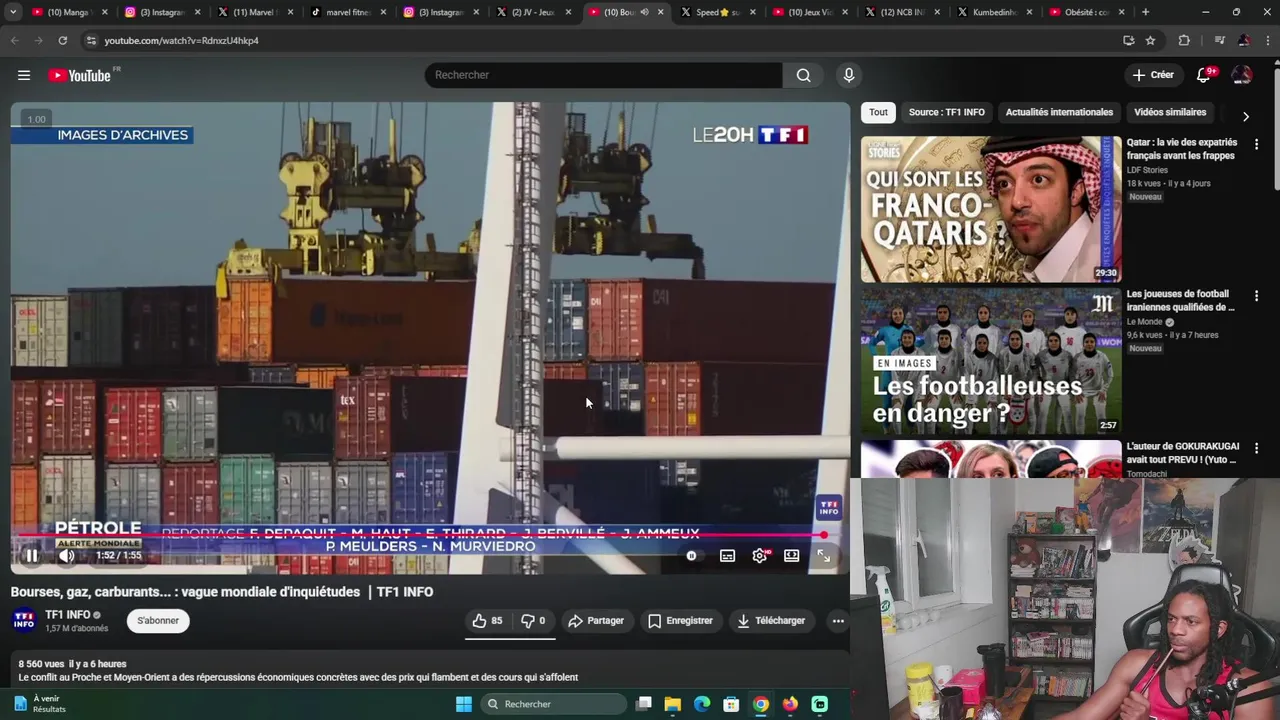Open the Franco-Qataris video thumbnail
Viewport: 1280px width, 720px height.
pos(991,209)
